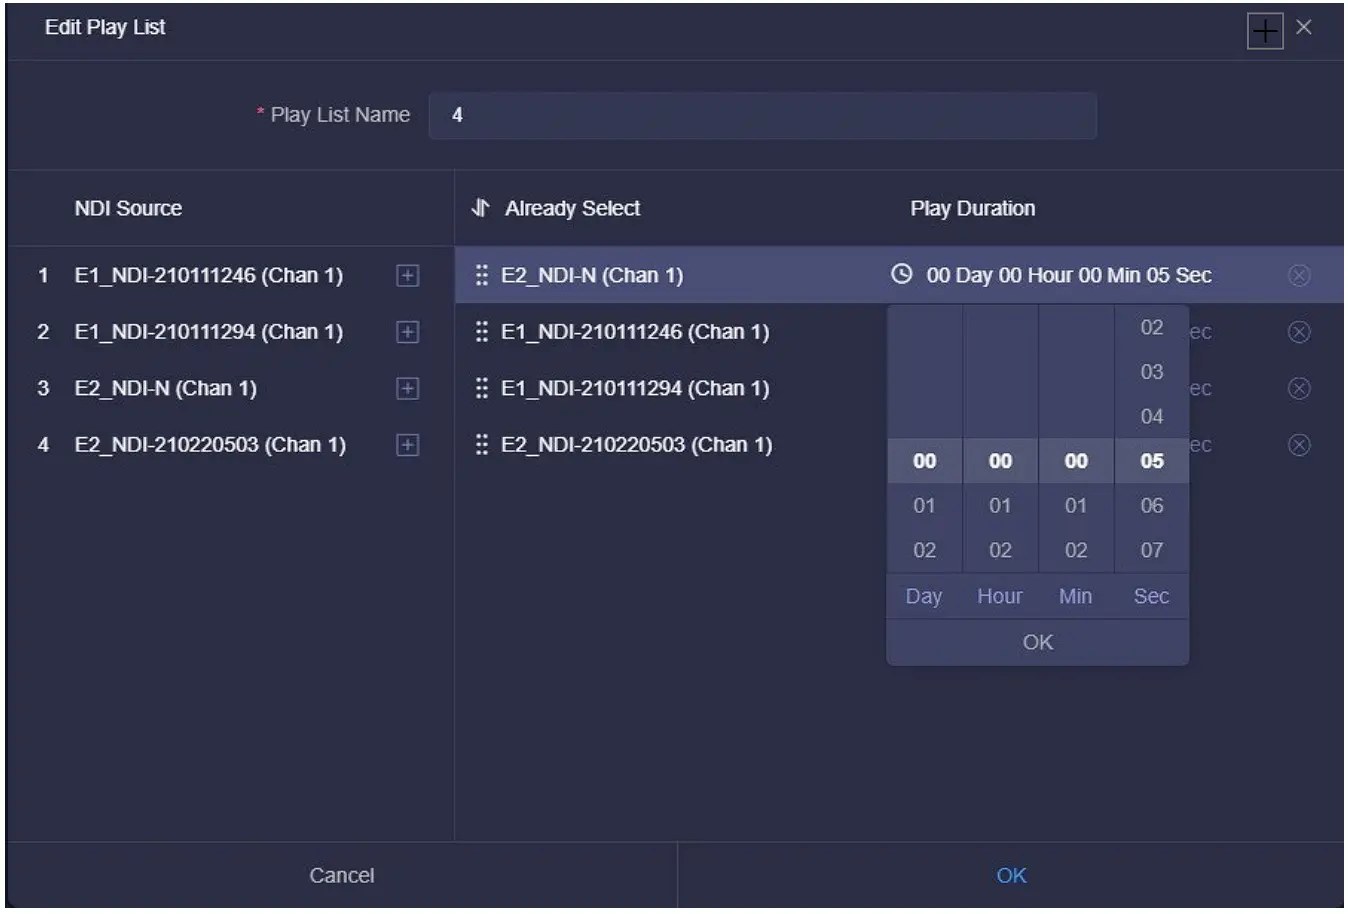1348x914 pixels.
Task: Add E1_NDI-210111246 source with plus icon
Action: point(407,276)
